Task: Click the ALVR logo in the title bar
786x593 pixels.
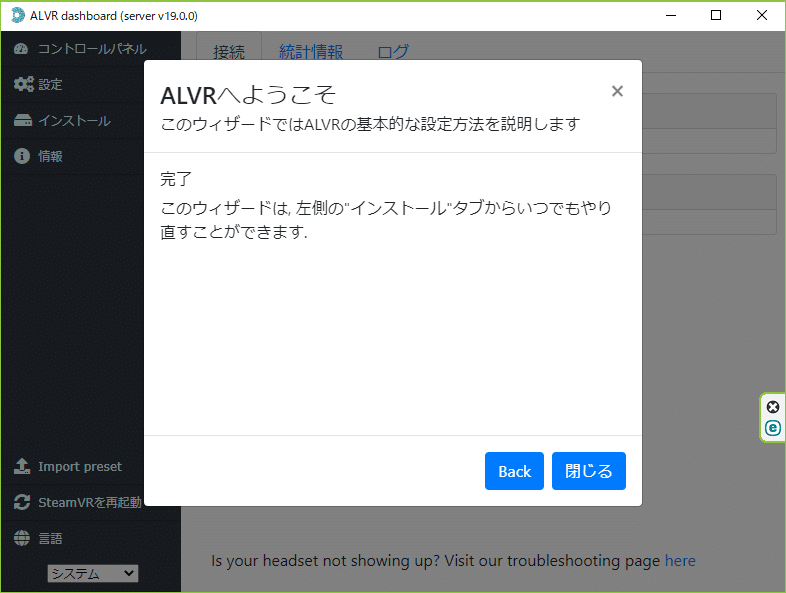Action: (x=18, y=16)
